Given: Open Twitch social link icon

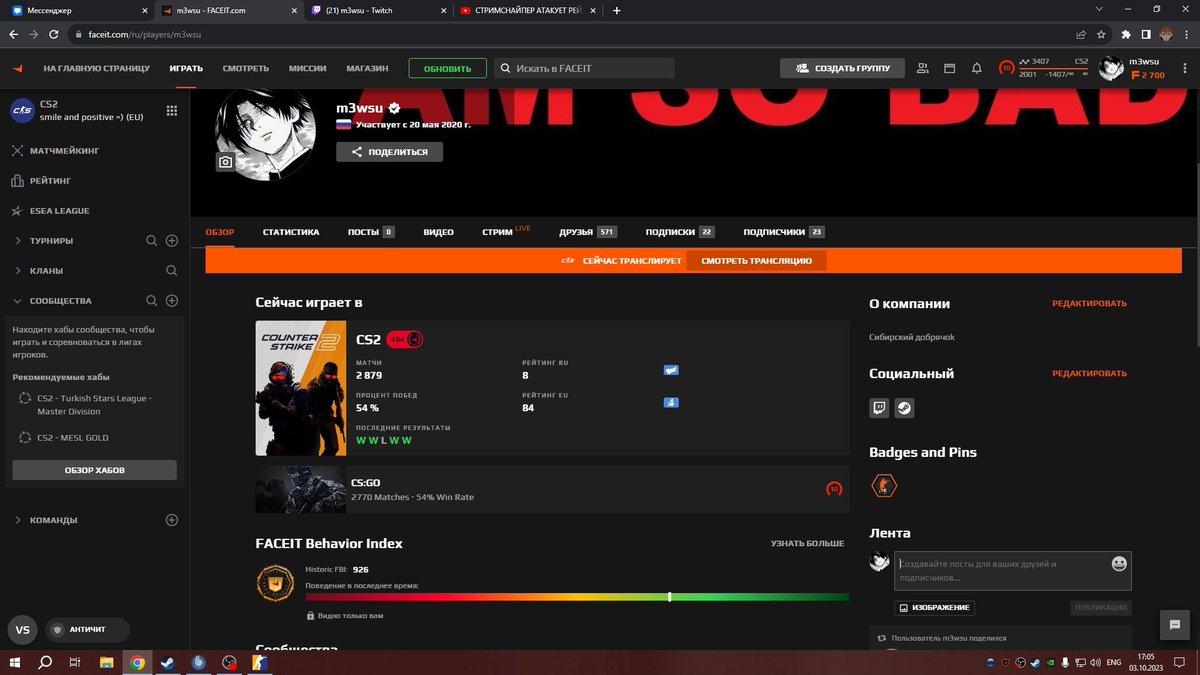Looking at the screenshot, I should point(879,408).
